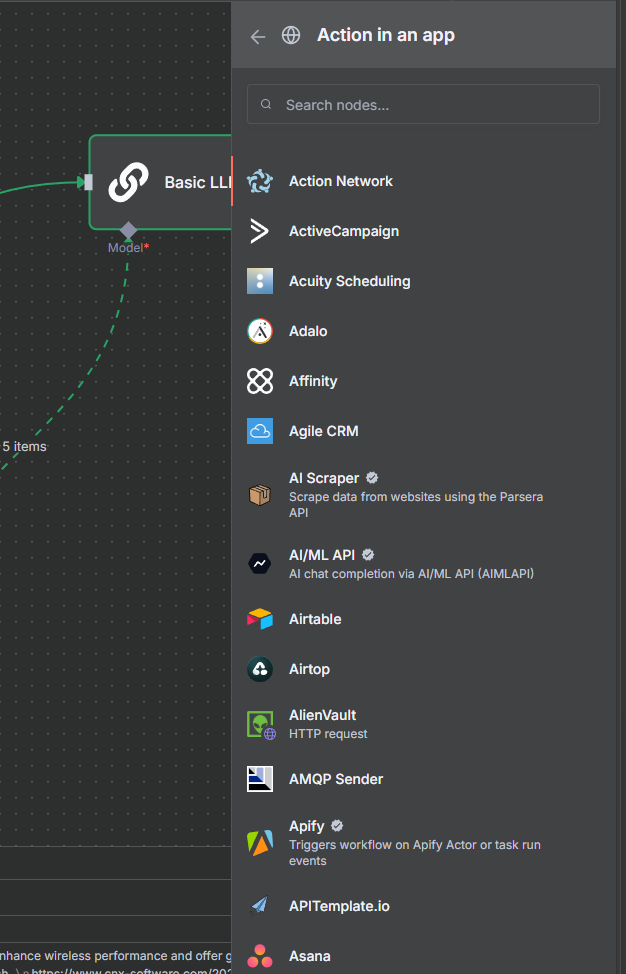Screen dimensions: 626x974
Task: Select the Affinity icon
Action: [260, 381]
